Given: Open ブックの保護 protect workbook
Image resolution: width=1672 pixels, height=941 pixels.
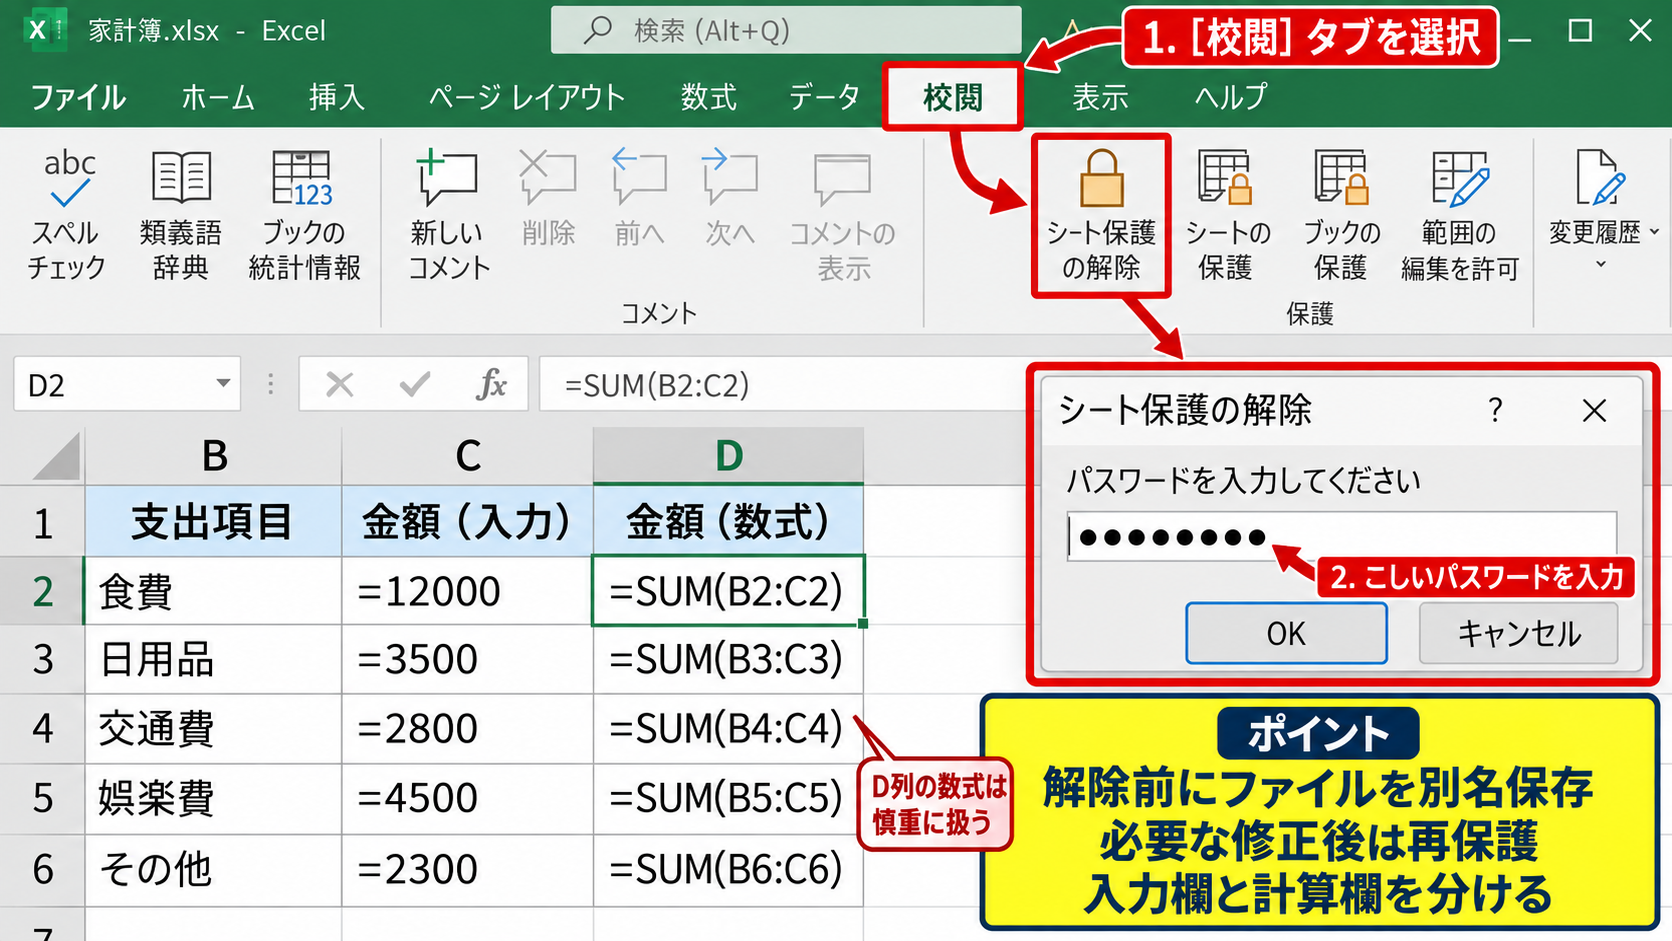Looking at the screenshot, I should coord(1341,215).
